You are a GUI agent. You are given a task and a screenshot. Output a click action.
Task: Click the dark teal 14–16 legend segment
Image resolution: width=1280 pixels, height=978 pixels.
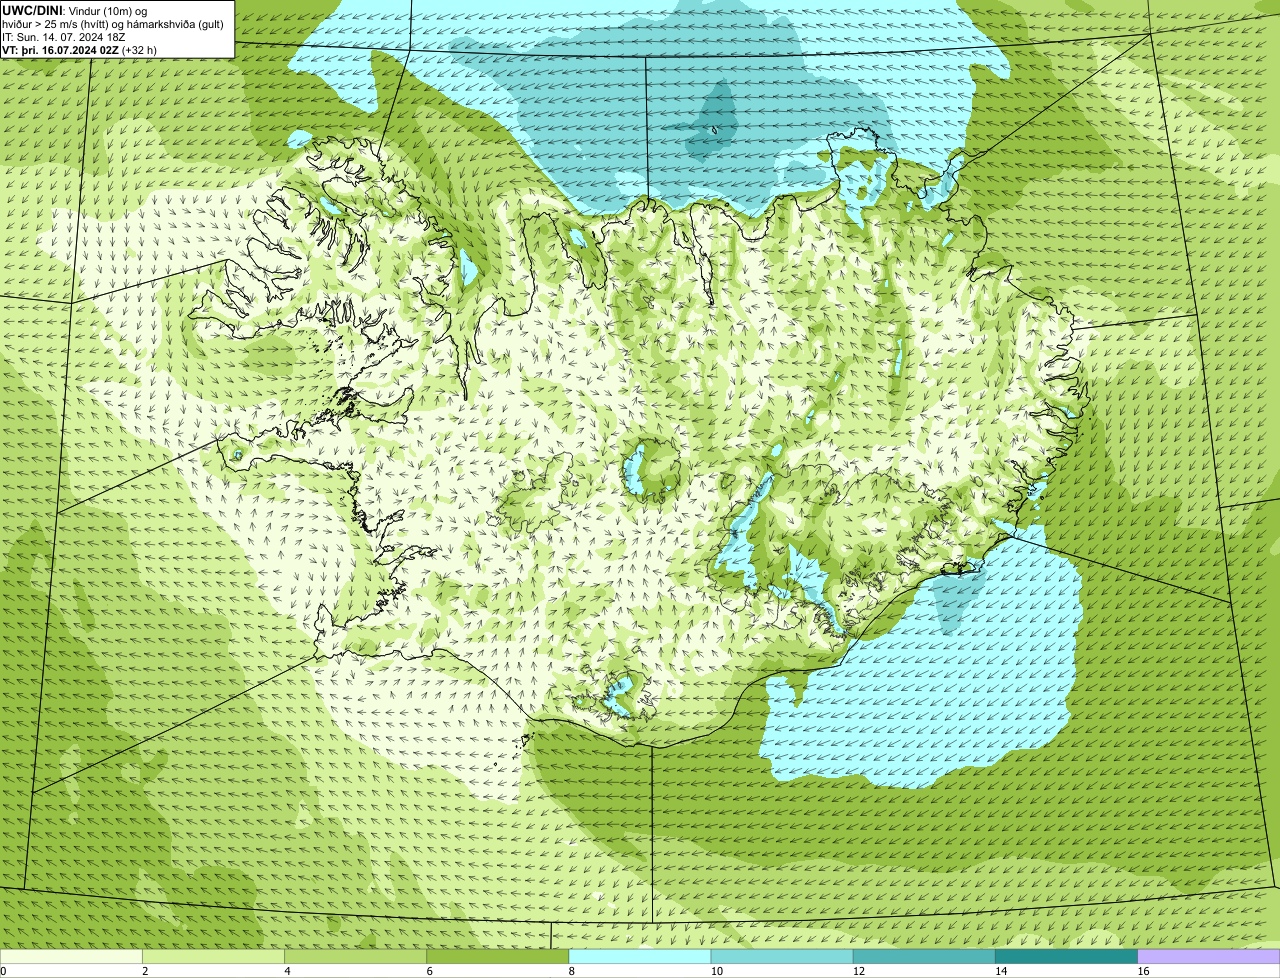coord(1066,956)
